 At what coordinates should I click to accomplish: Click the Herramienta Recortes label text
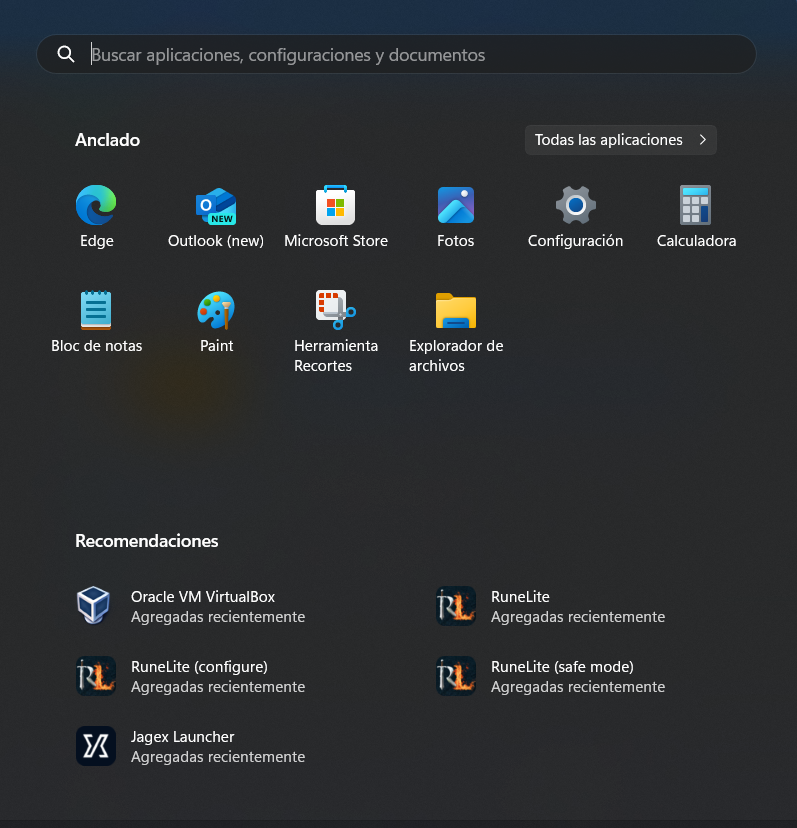click(x=336, y=356)
